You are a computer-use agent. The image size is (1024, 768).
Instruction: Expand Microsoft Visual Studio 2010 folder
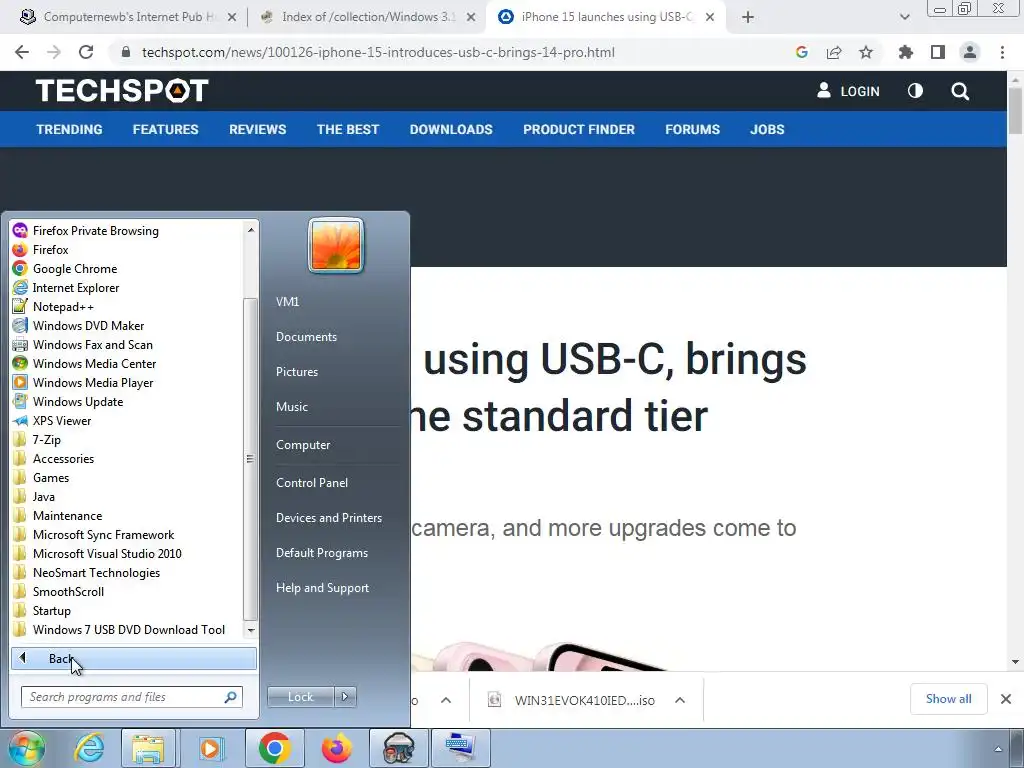coord(107,553)
